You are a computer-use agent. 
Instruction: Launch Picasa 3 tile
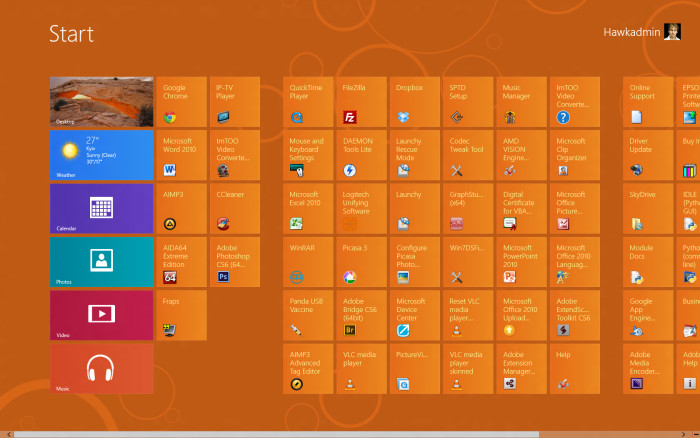coord(361,262)
